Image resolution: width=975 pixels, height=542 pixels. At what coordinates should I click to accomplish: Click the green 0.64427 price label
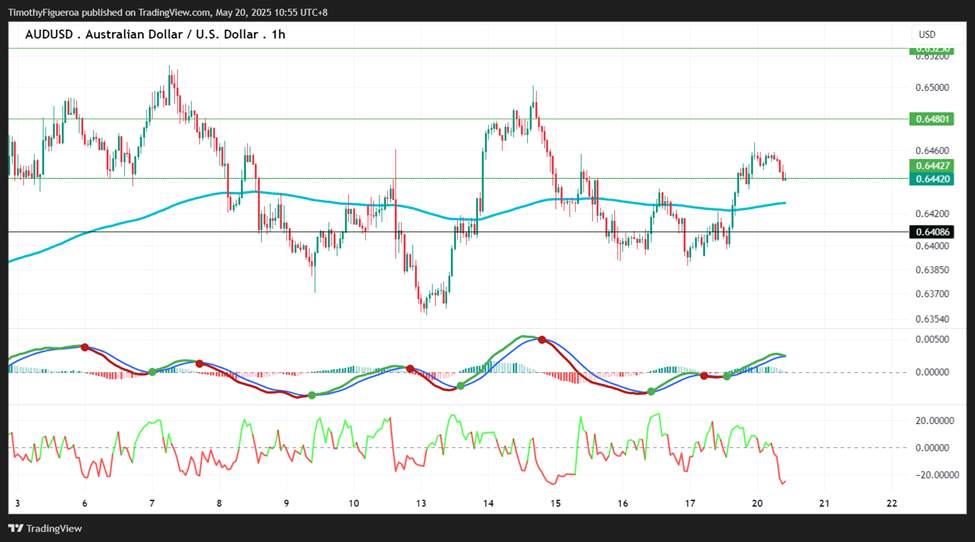[x=931, y=165]
